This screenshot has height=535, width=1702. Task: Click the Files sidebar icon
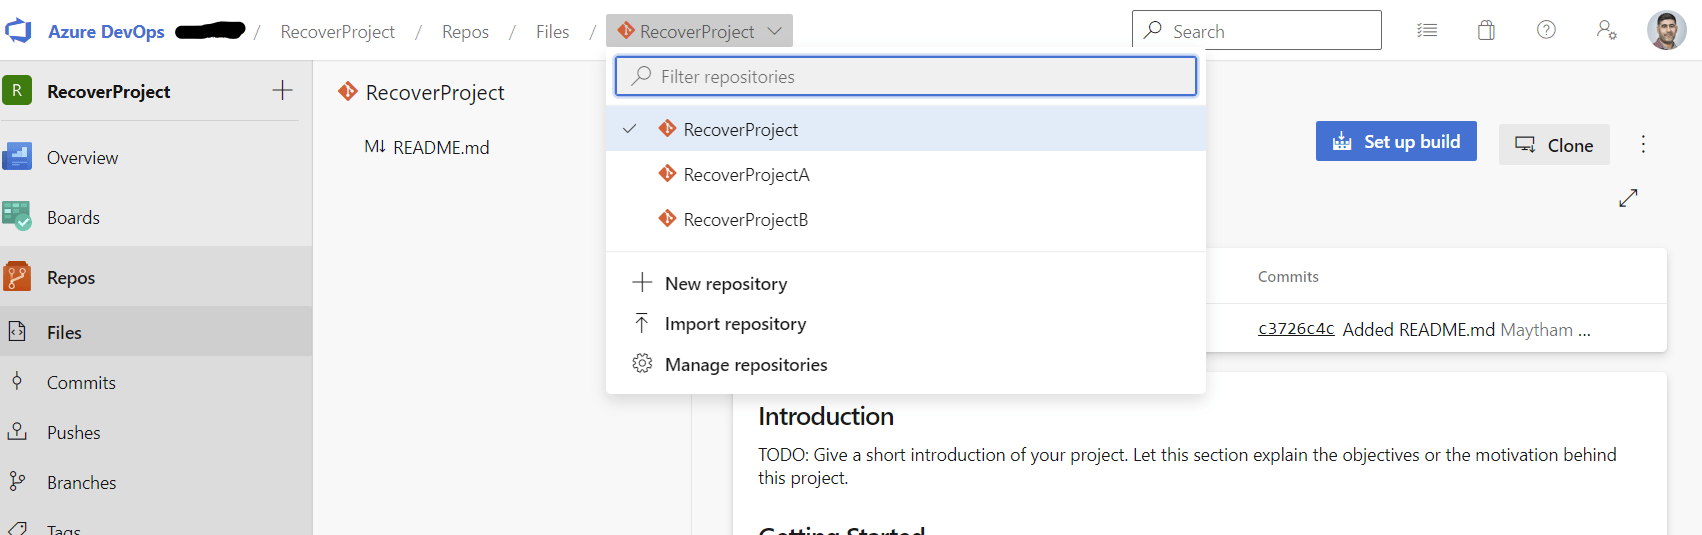[x=17, y=331]
